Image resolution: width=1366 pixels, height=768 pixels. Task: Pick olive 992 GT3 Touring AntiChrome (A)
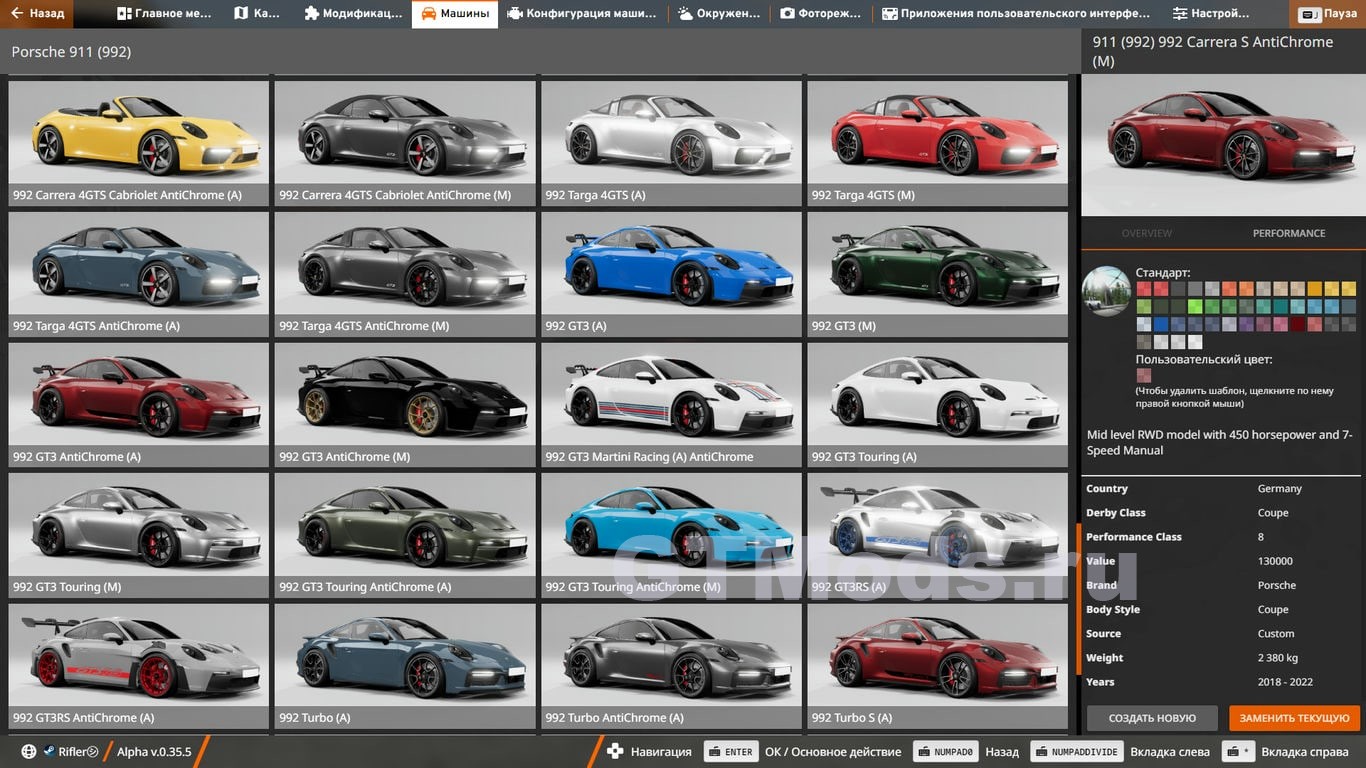[405, 535]
